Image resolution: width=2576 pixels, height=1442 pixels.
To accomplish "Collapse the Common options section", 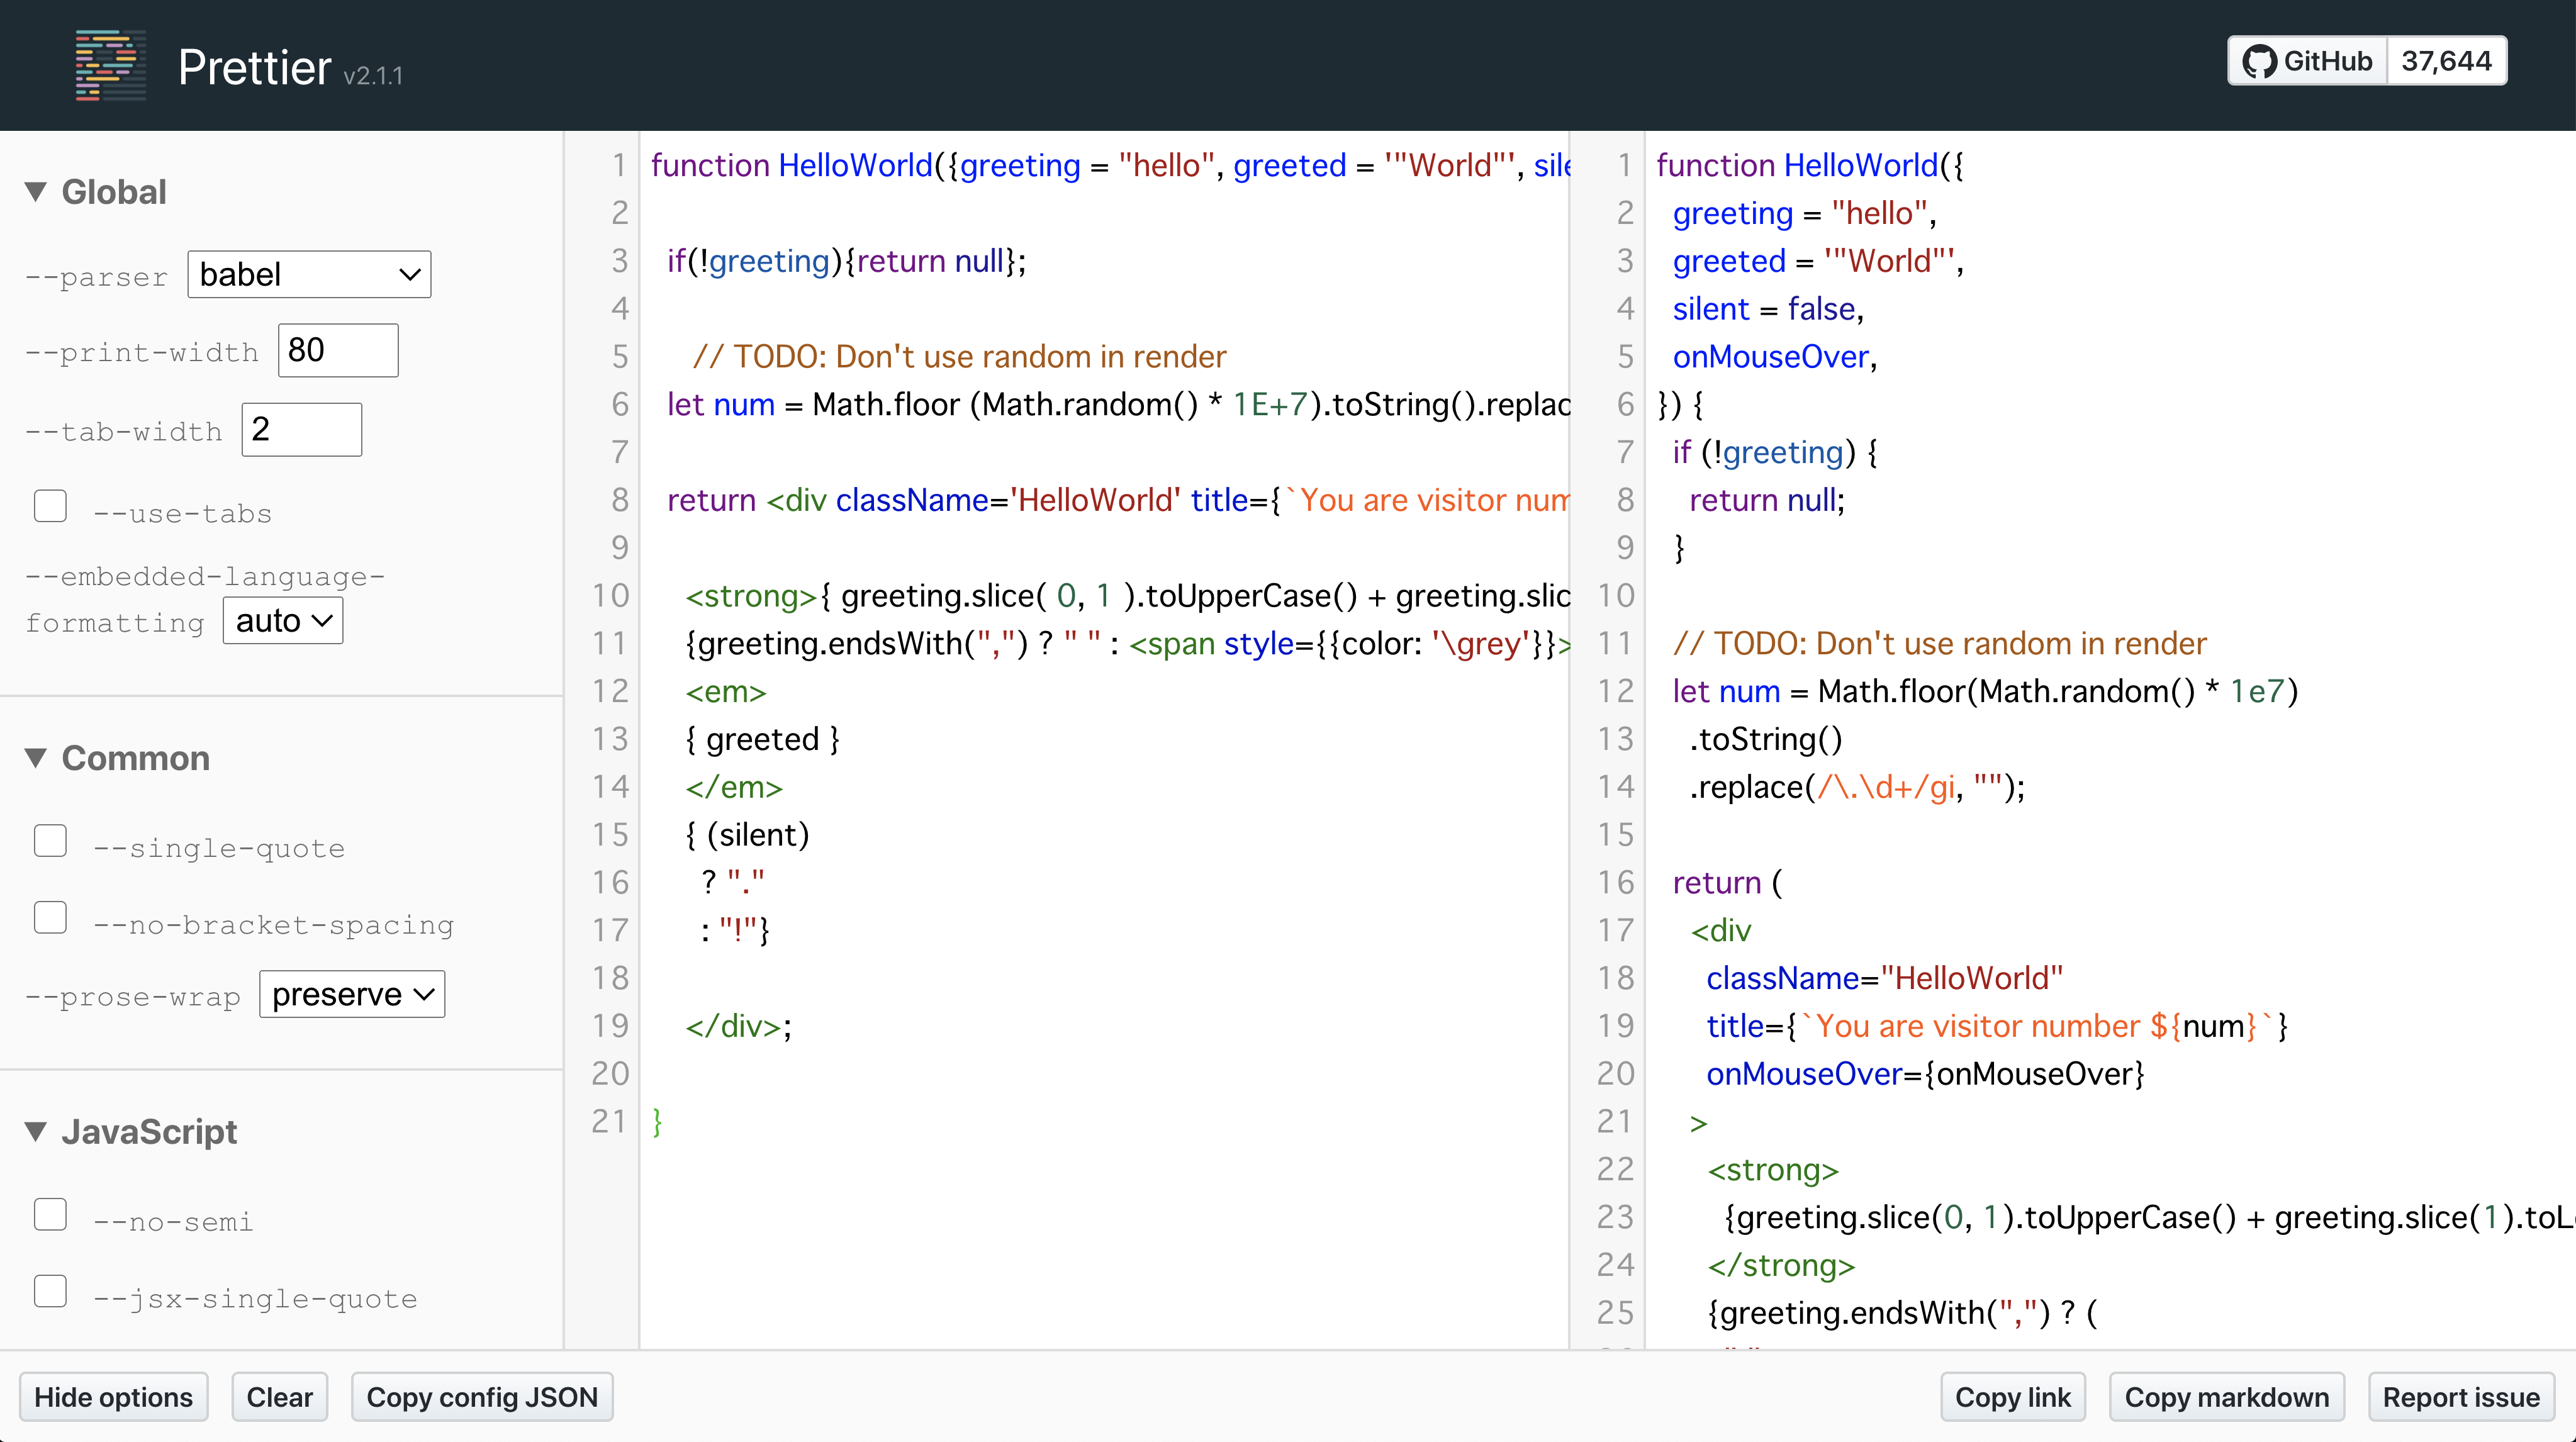I will [x=117, y=758].
